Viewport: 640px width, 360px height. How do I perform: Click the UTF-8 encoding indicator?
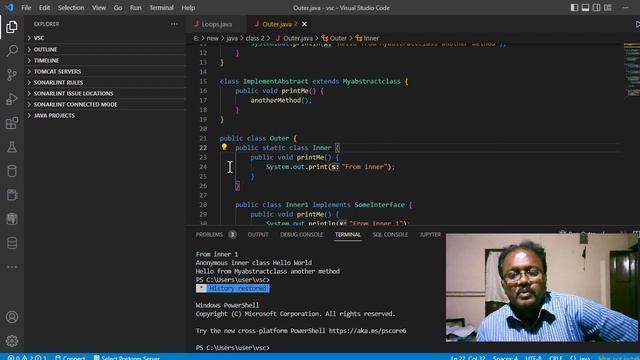point(533,358)
